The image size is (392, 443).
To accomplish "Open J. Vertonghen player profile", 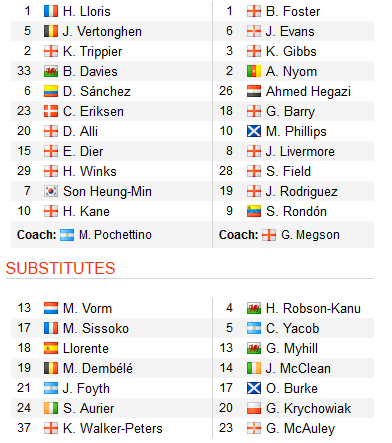I will 102,32.
